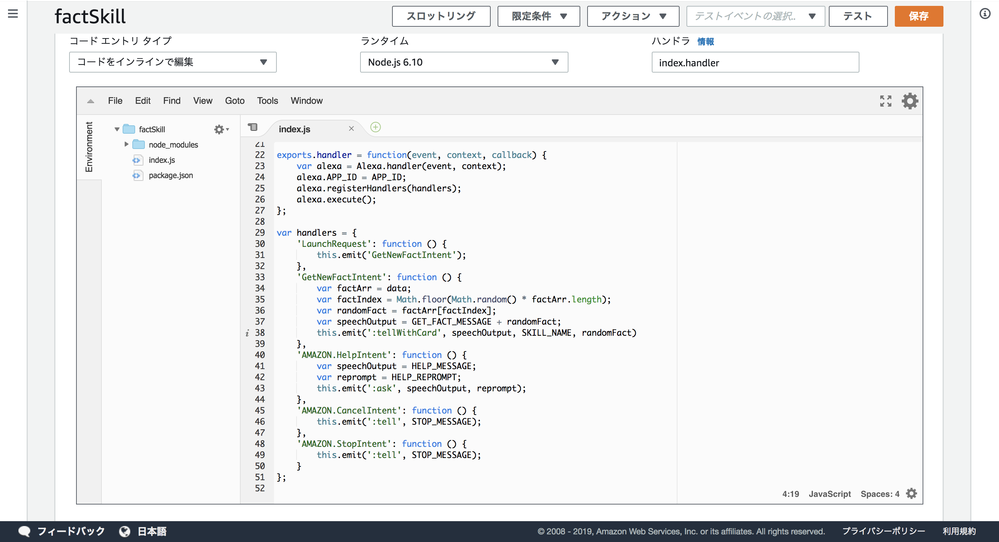Screen dimensions: 999x542
Task: Change the JavaScript language mode
Action: pos(830,494)
